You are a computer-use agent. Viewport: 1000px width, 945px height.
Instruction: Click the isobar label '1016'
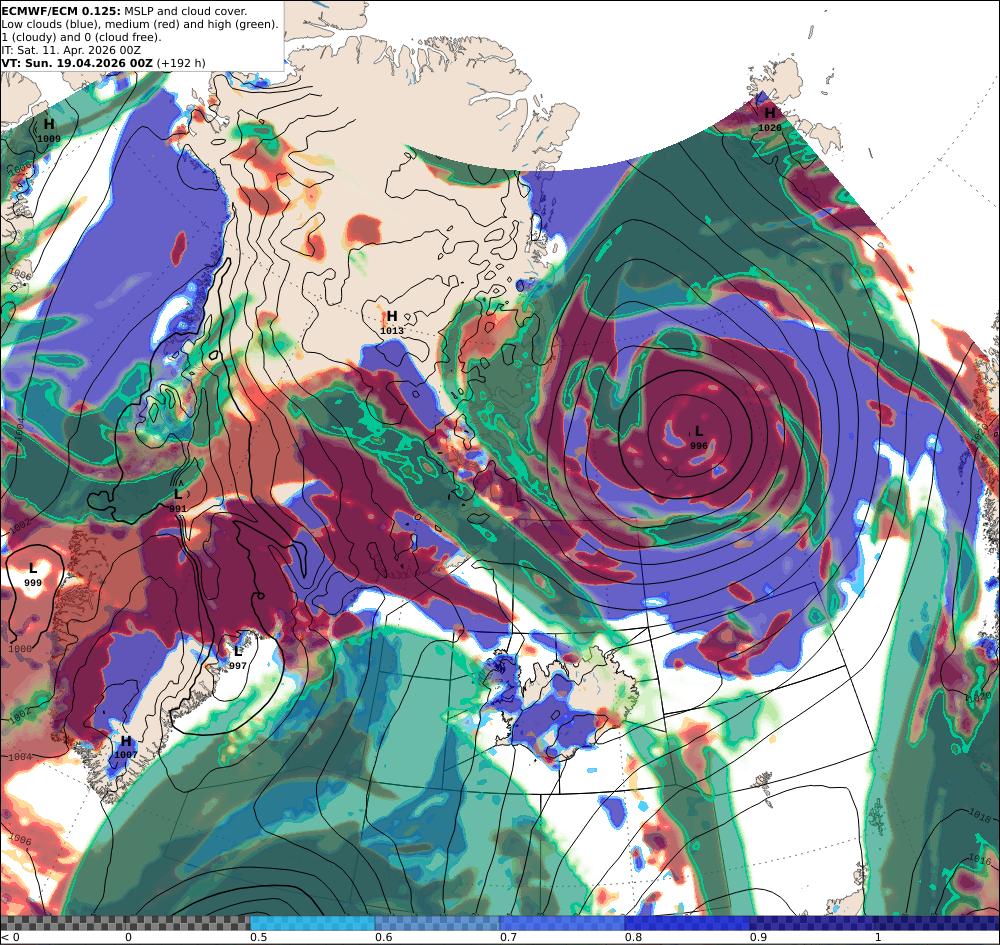pyautogui.click(x=980, y=859)
